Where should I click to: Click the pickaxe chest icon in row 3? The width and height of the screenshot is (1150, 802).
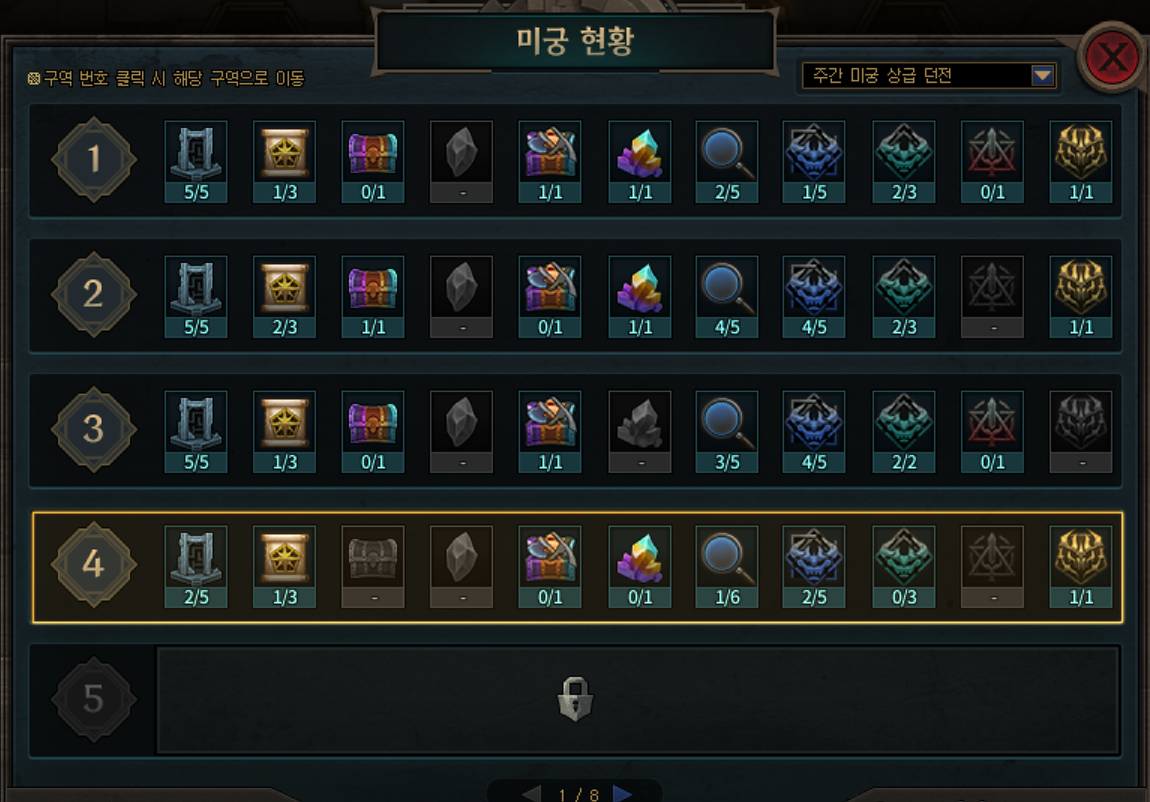click(x=550, y=431)
